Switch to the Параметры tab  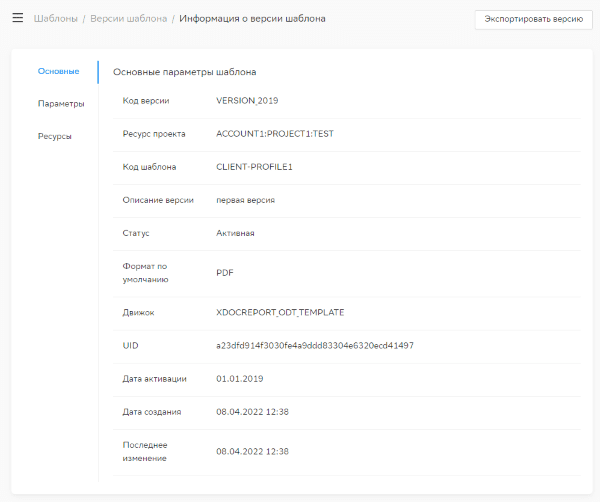tap(61, 104)
